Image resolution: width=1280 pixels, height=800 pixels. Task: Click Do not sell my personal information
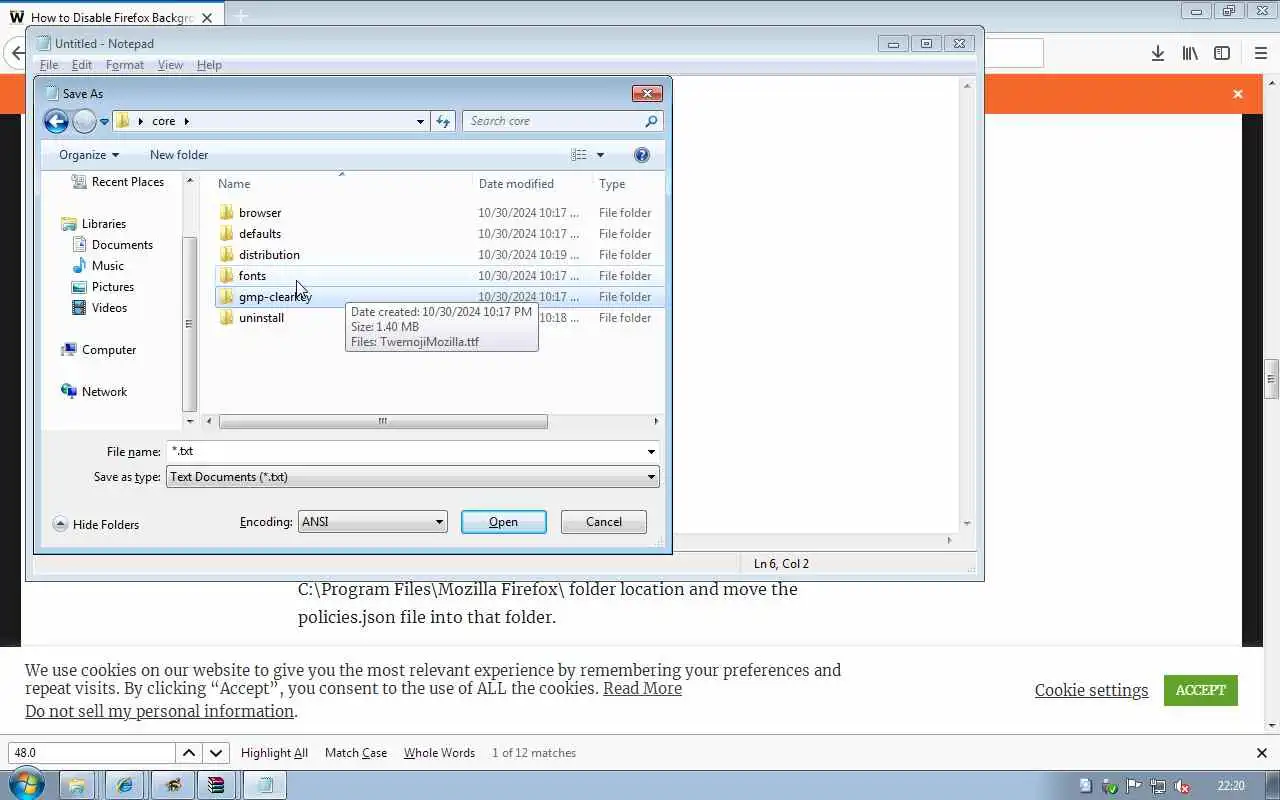coord(160,711)
